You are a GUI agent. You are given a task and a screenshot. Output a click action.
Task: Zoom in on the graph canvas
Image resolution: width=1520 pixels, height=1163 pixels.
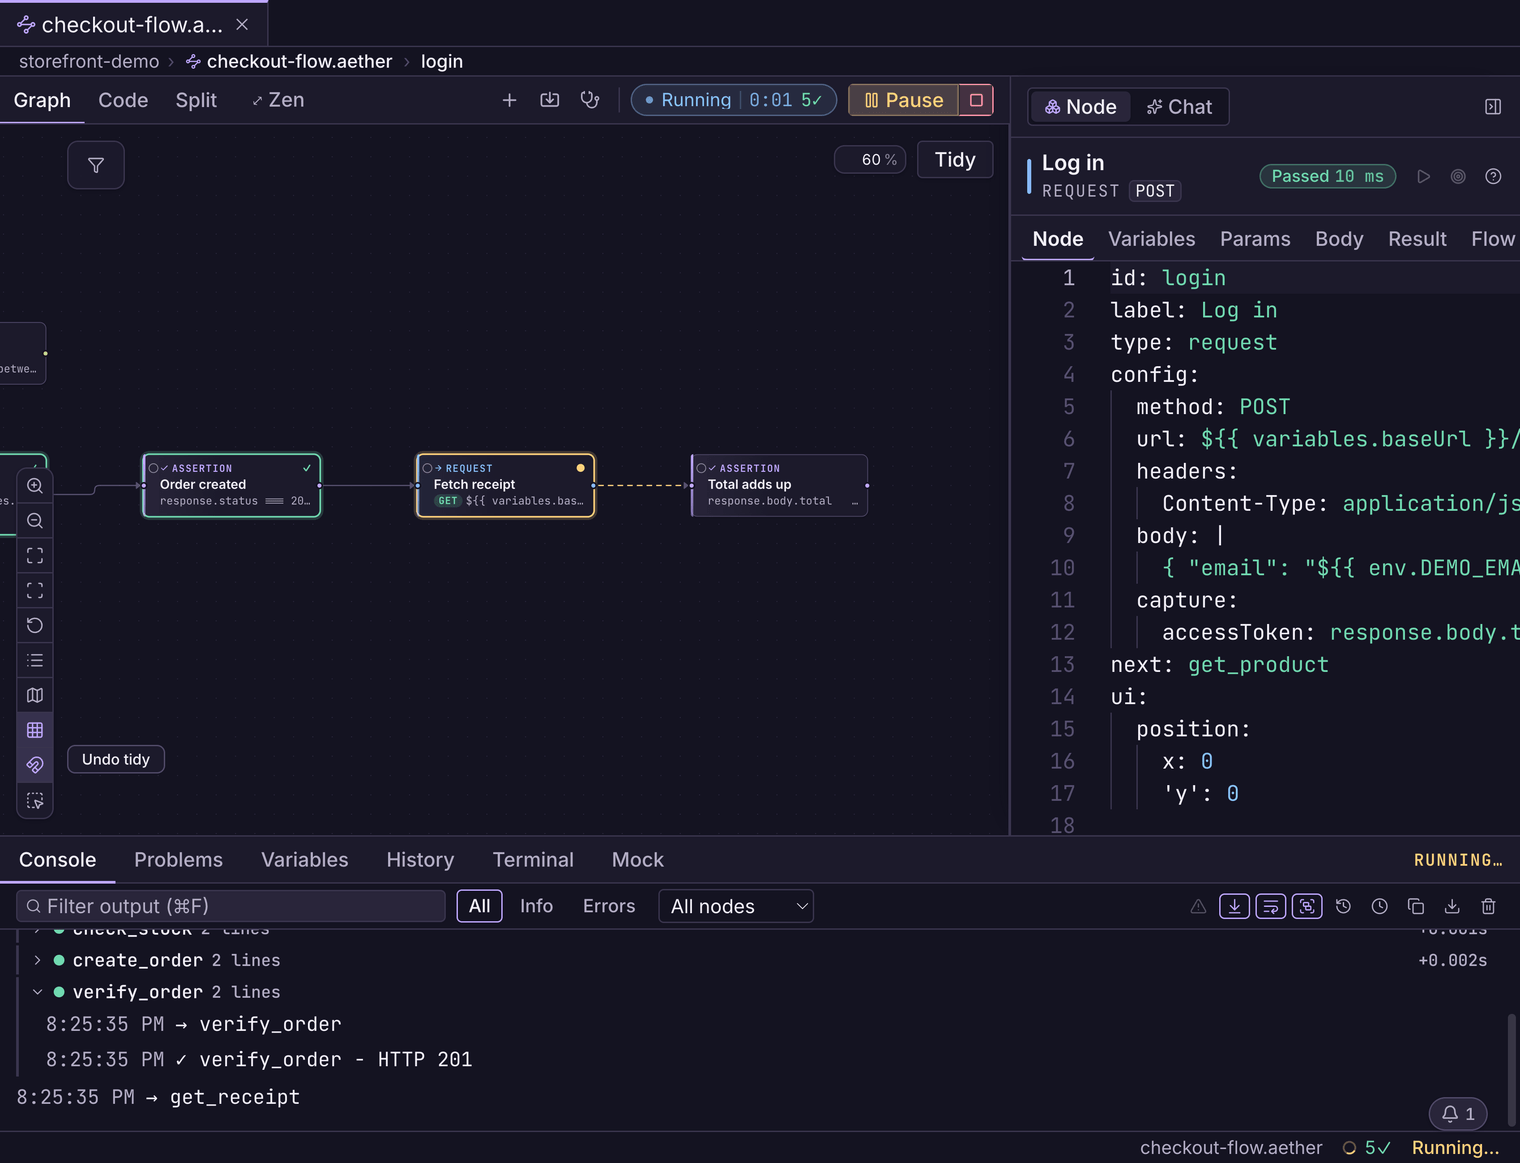pyautogui.click(x=35, y=486)
